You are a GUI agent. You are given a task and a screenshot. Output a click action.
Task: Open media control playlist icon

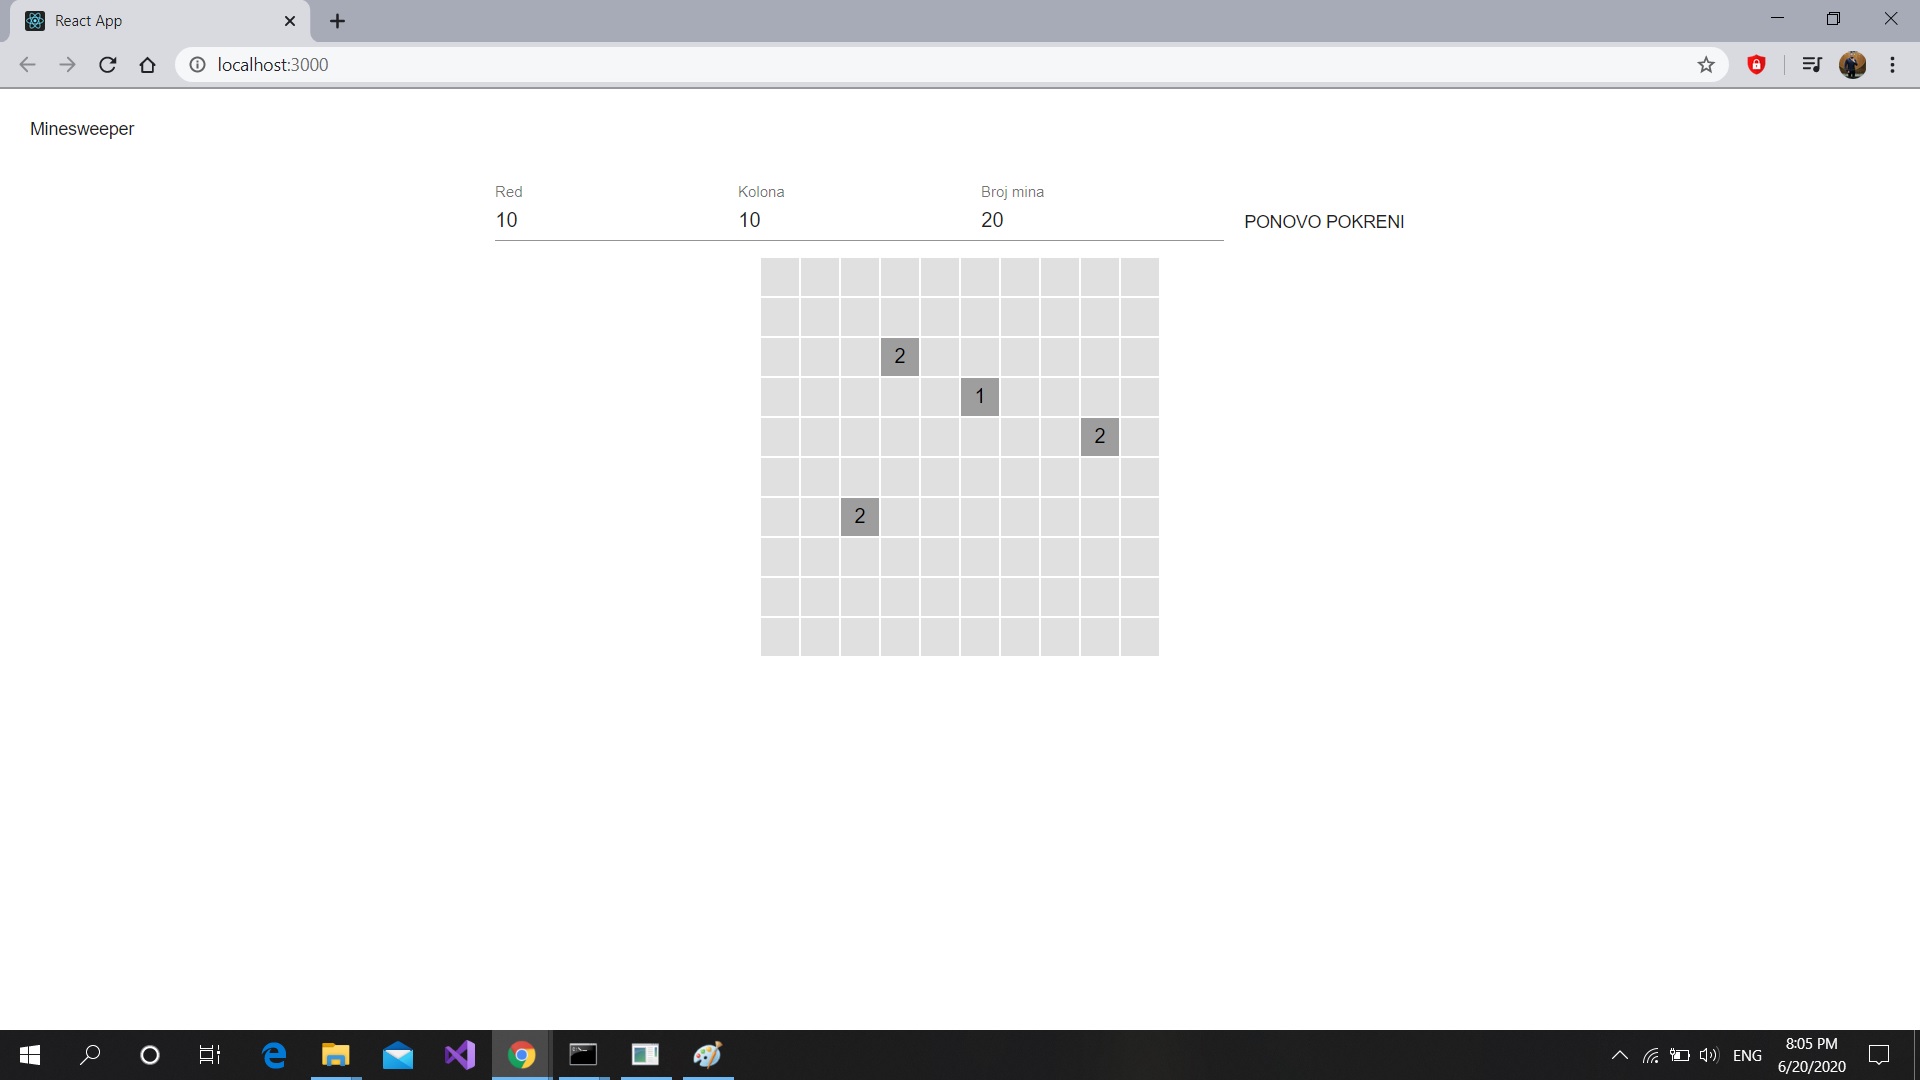[x=1811, y=65]
